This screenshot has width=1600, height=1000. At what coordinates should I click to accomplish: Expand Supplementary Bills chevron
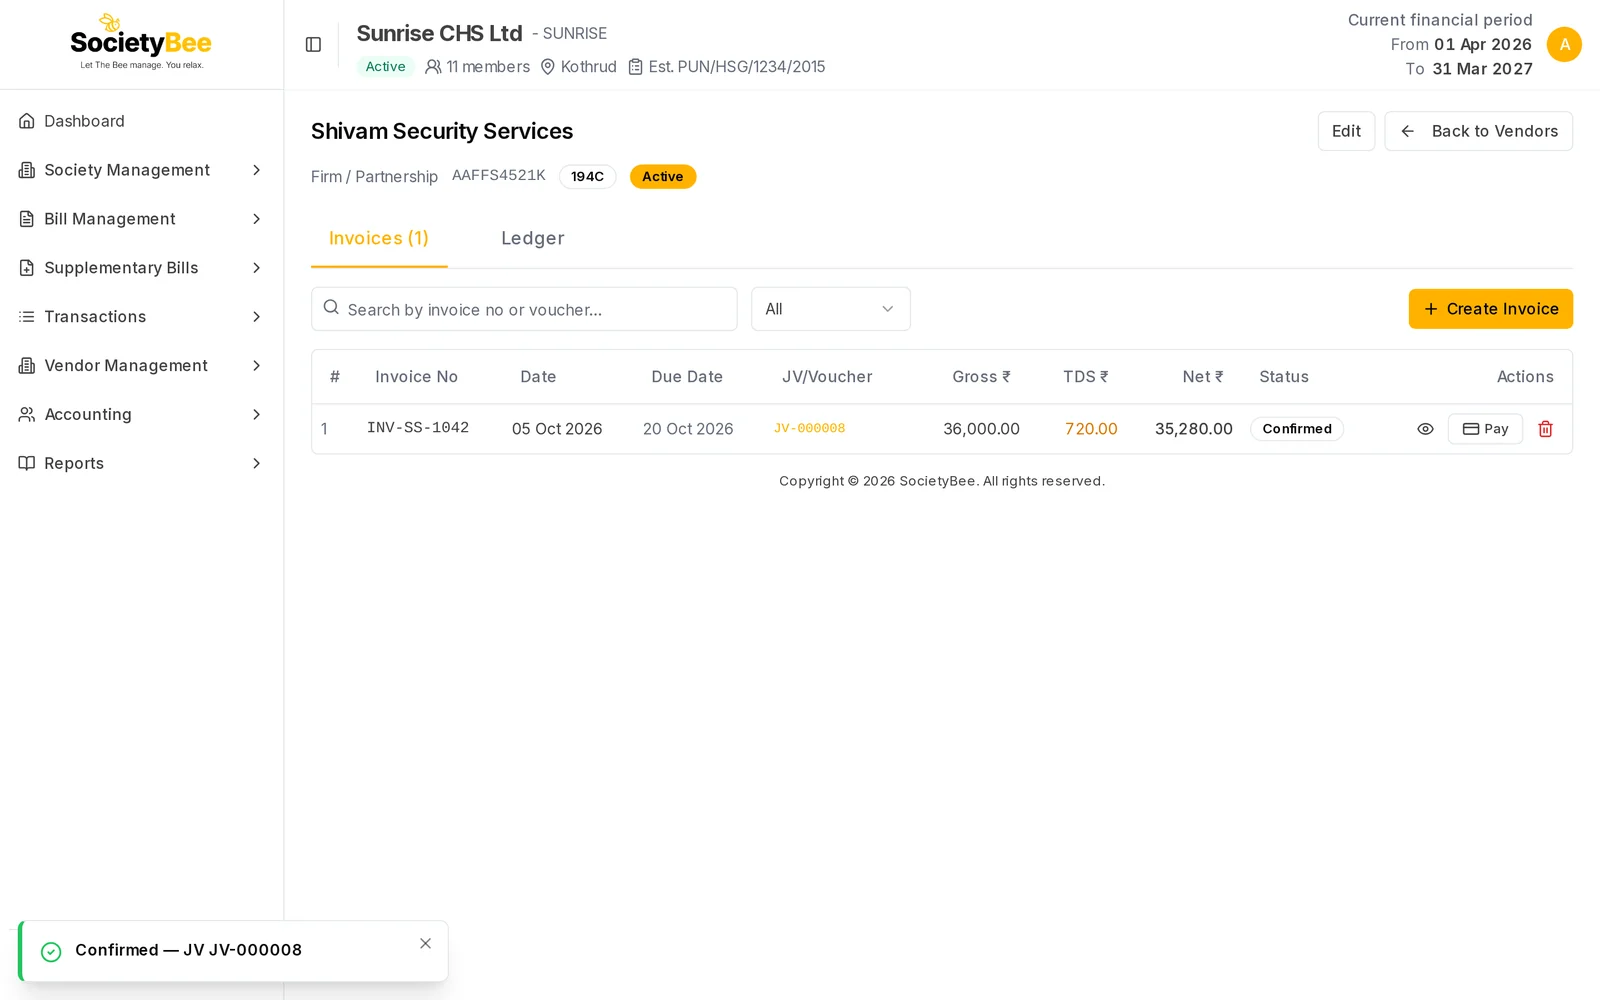point(257,268)
